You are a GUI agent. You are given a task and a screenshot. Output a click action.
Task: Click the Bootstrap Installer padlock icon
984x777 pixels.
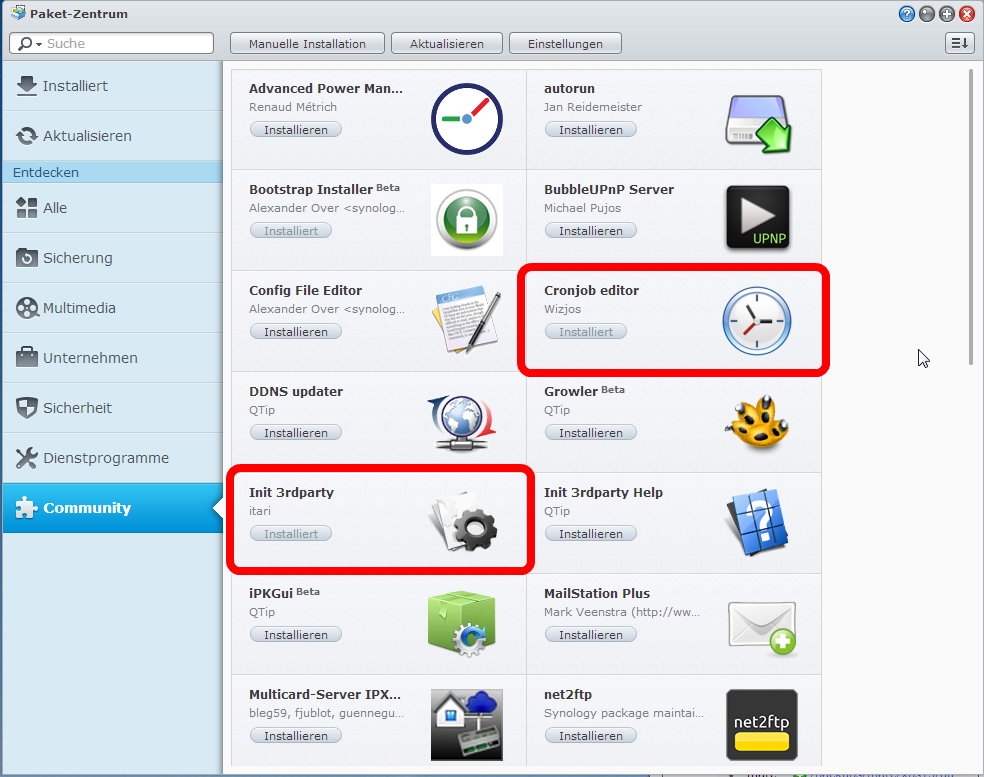tap(467, 220)
